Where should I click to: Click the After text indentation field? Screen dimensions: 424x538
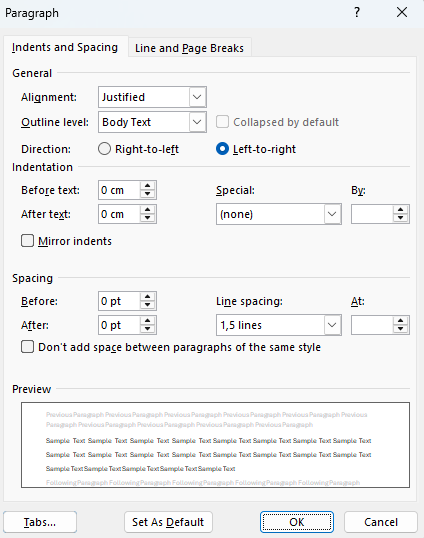[x=119, y=214]
